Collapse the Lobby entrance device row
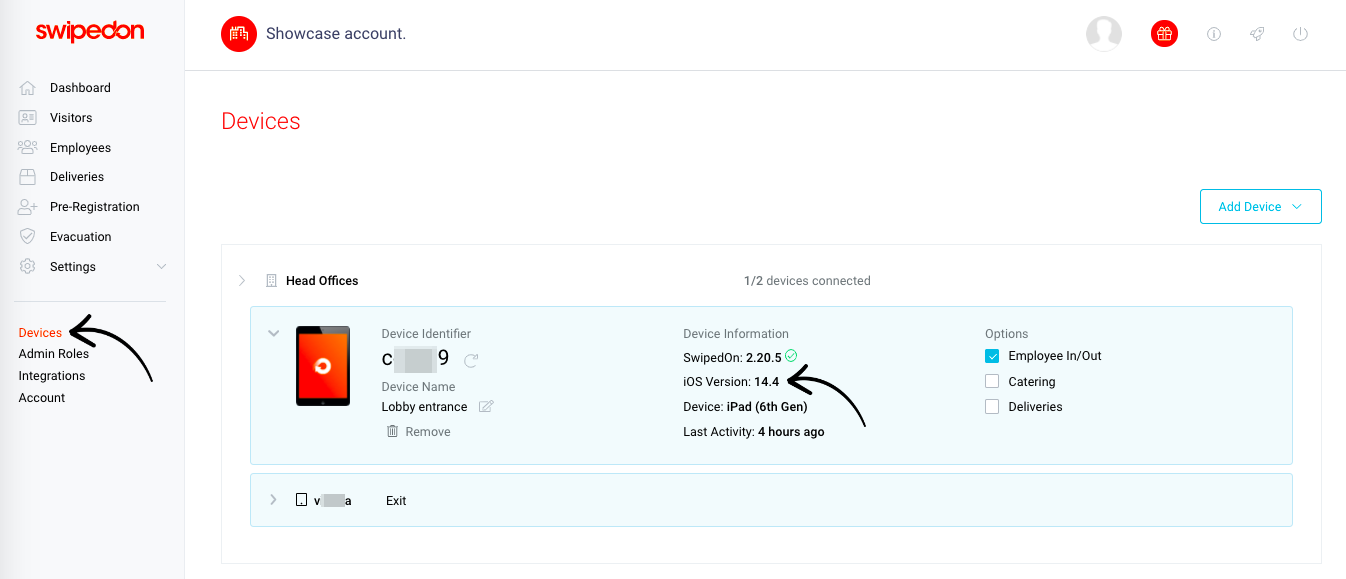 pyautogui.click(x=273, y=334)
